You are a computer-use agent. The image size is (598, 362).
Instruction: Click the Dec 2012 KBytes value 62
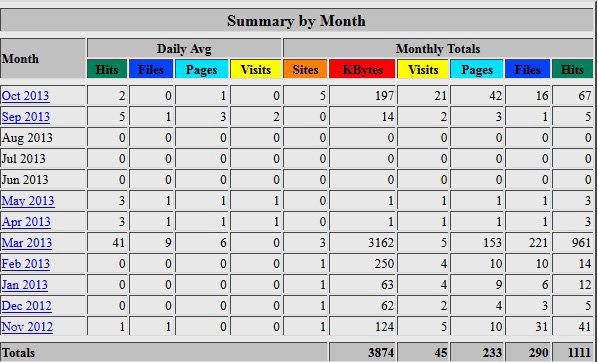click(387, 306)
